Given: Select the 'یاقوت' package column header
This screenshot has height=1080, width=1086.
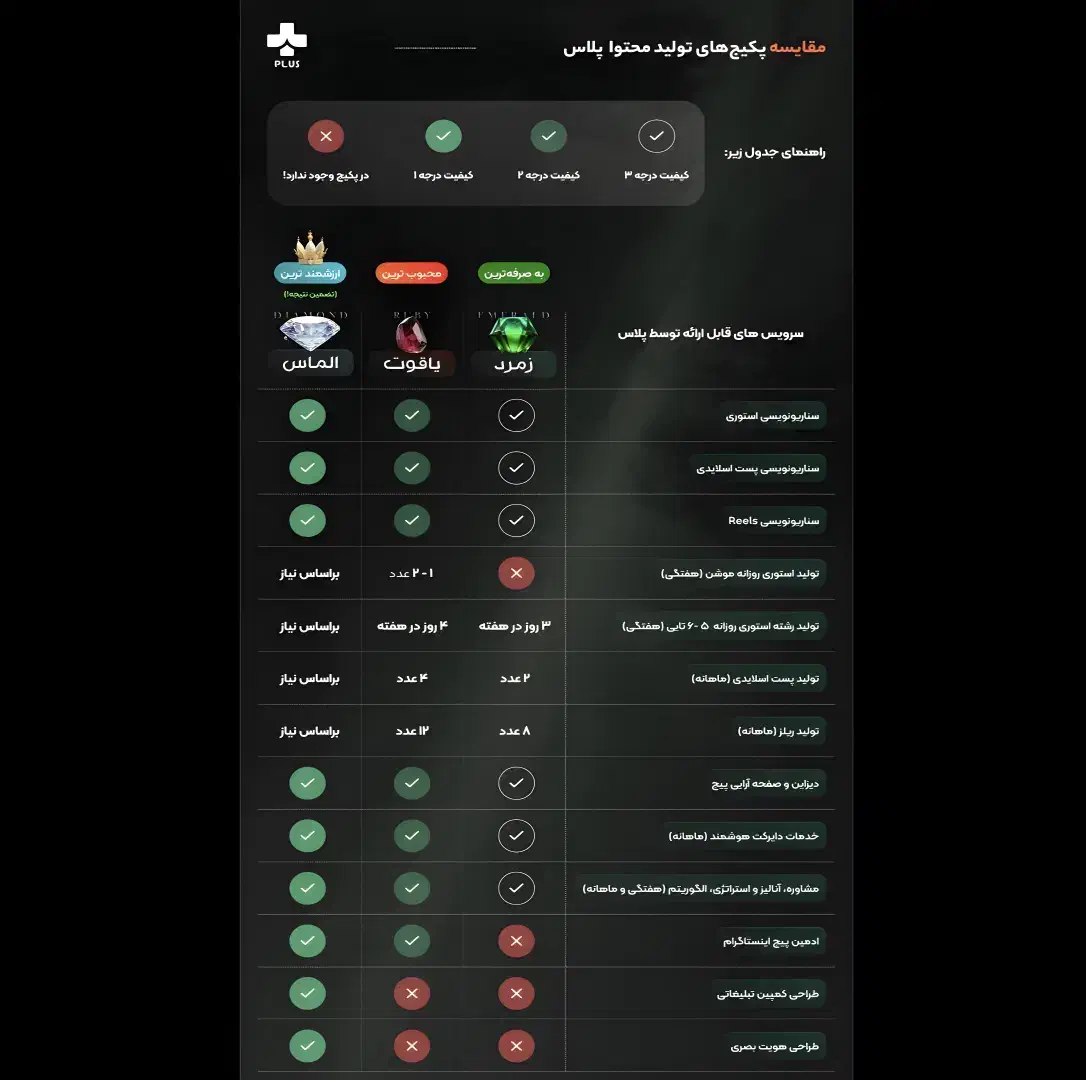Looking at the screenshot, I should 412,363.
